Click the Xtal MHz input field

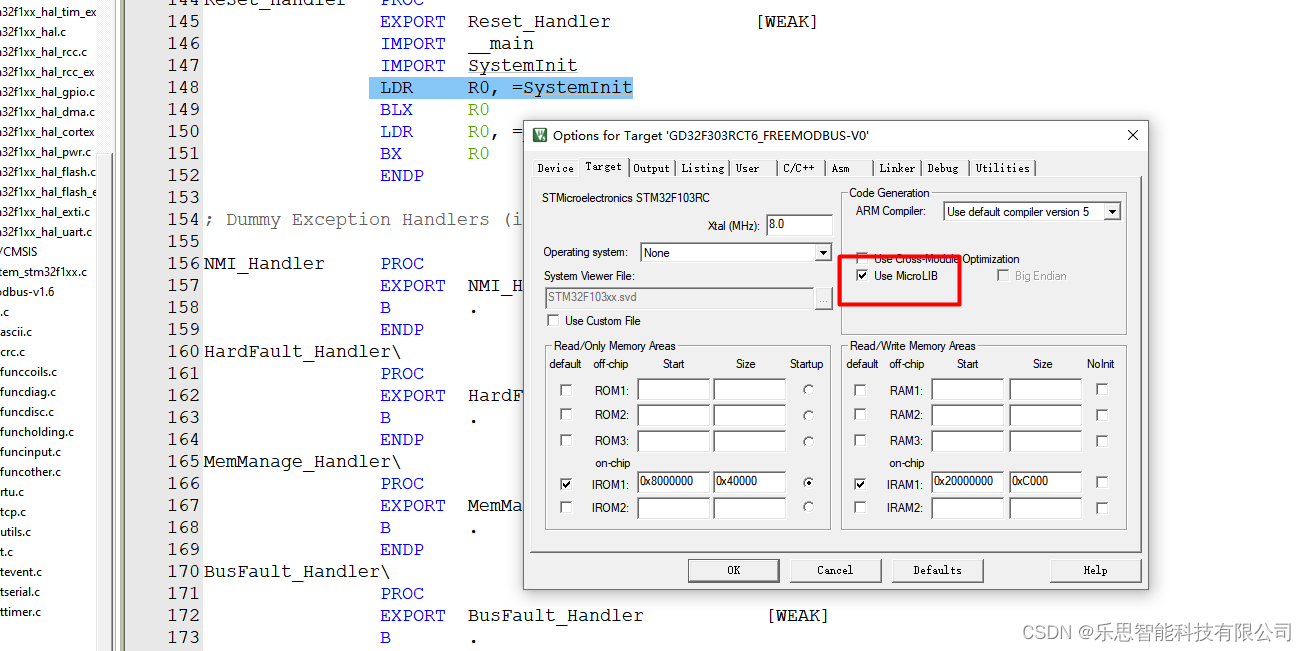798,224
